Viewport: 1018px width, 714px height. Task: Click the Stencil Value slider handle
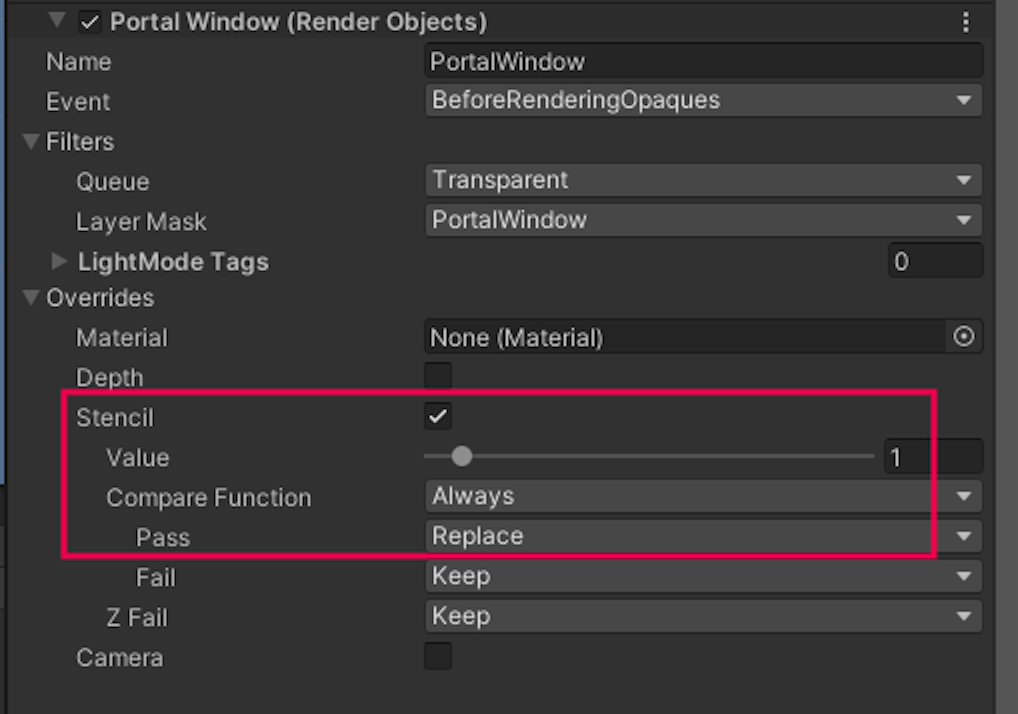pos(461,457)
